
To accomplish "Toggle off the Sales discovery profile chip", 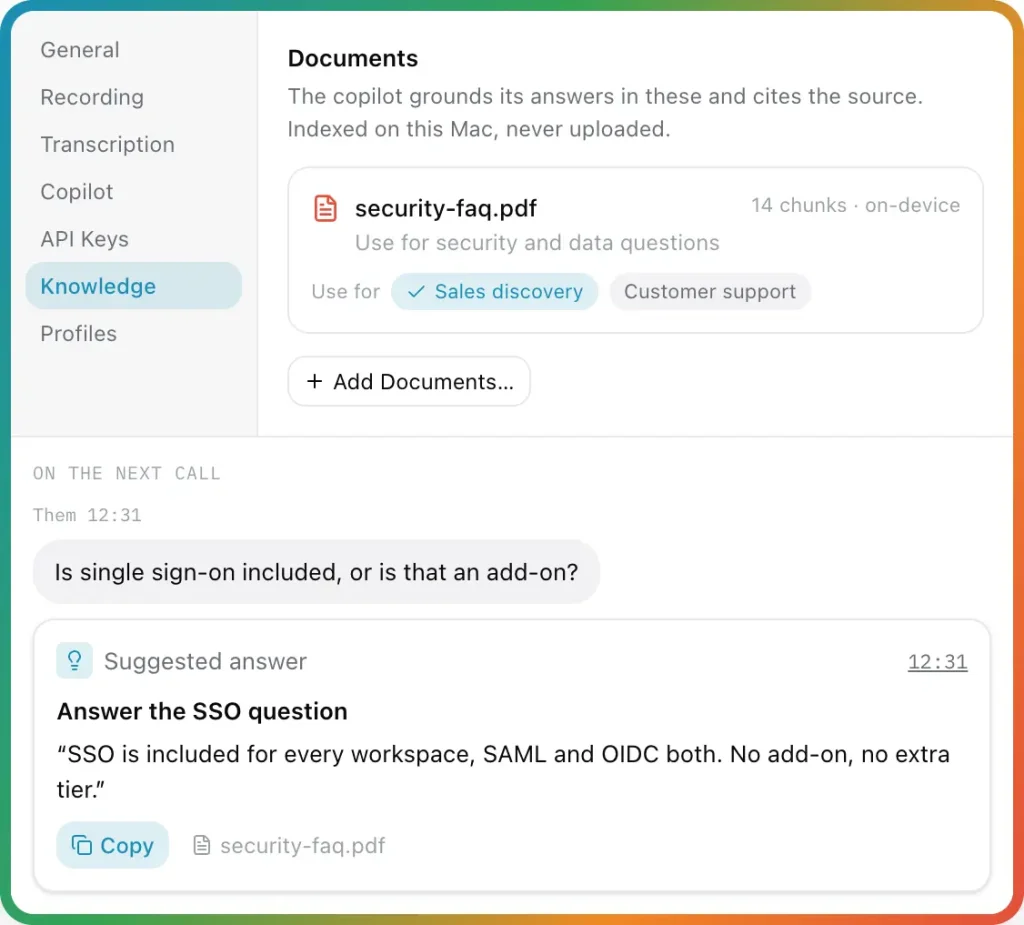I will click(494, 291).
